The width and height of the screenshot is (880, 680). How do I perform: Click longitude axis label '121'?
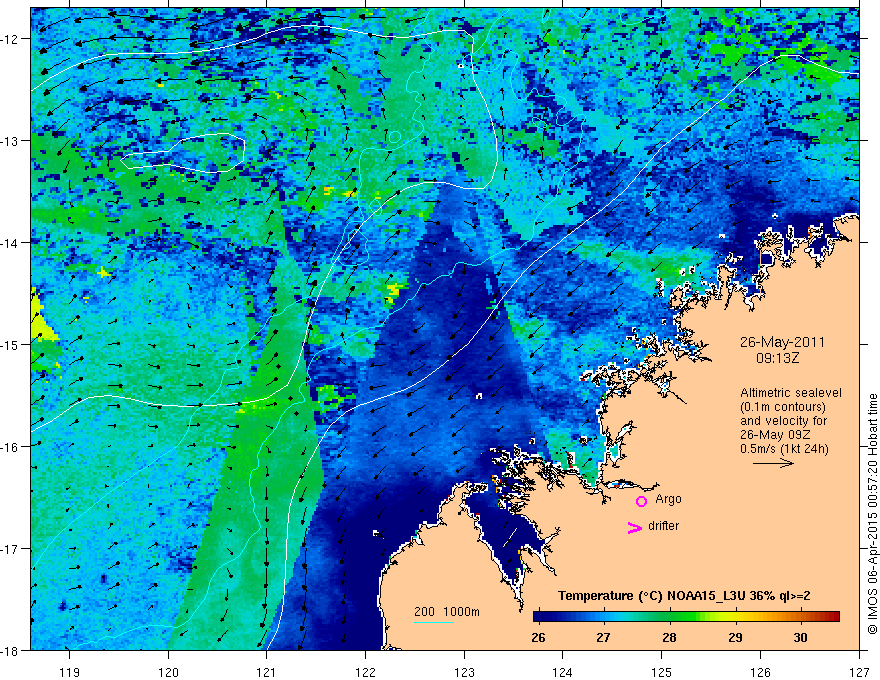(267, 672)
